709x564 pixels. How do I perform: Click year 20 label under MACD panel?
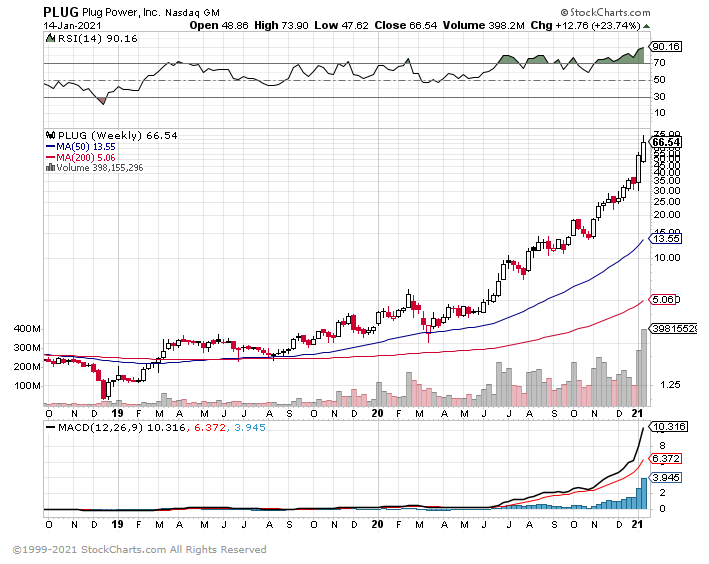[377, 524]
